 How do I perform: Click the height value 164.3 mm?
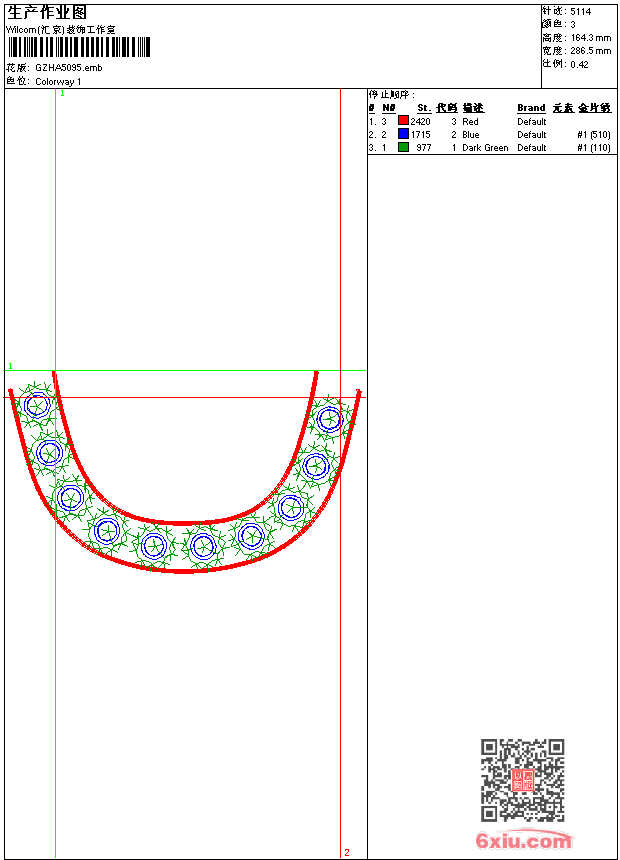click(590, 38)
